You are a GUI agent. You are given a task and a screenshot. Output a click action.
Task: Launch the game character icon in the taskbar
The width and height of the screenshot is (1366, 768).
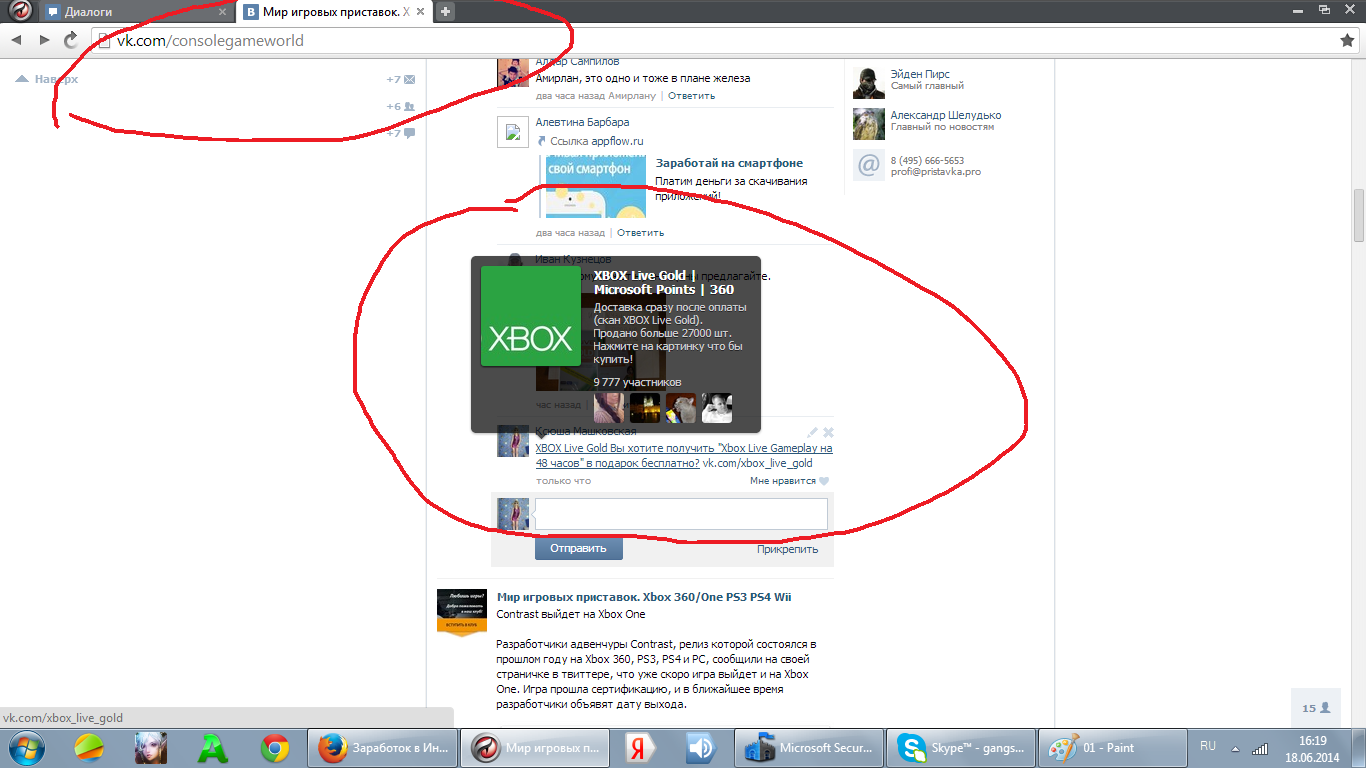coord(151,748)
